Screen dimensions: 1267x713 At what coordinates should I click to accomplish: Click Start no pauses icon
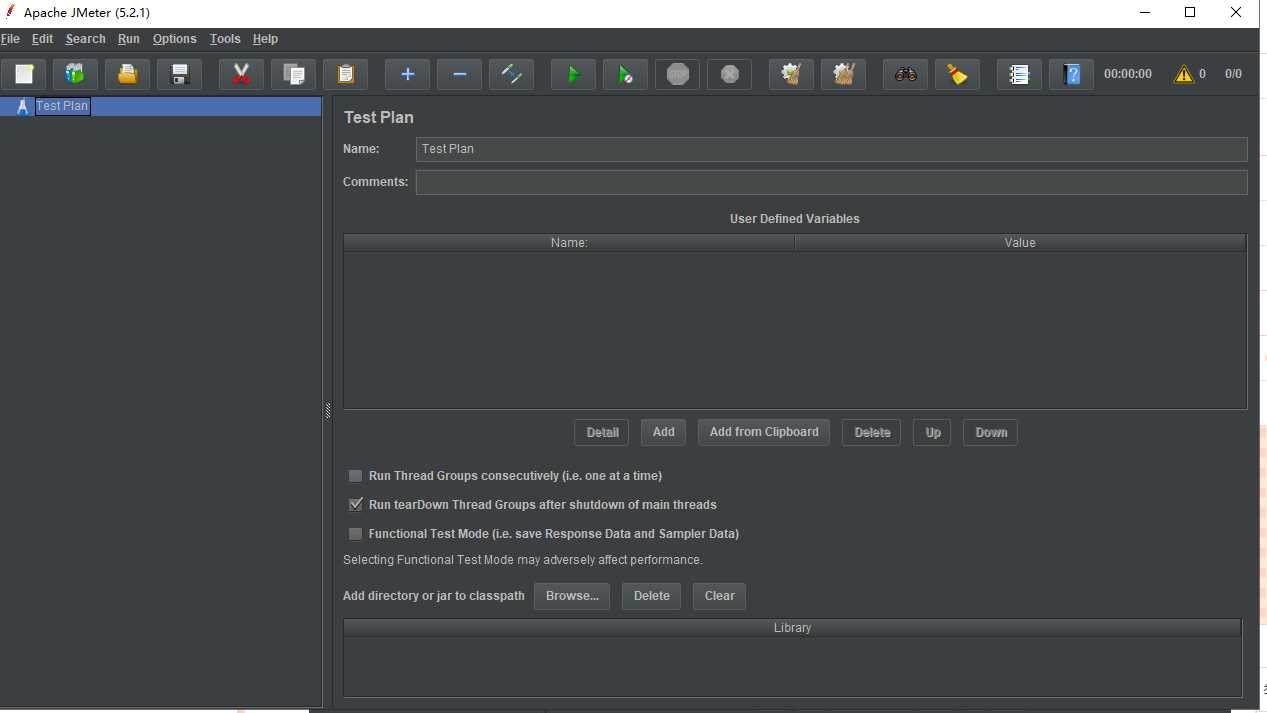coord(625,74)
